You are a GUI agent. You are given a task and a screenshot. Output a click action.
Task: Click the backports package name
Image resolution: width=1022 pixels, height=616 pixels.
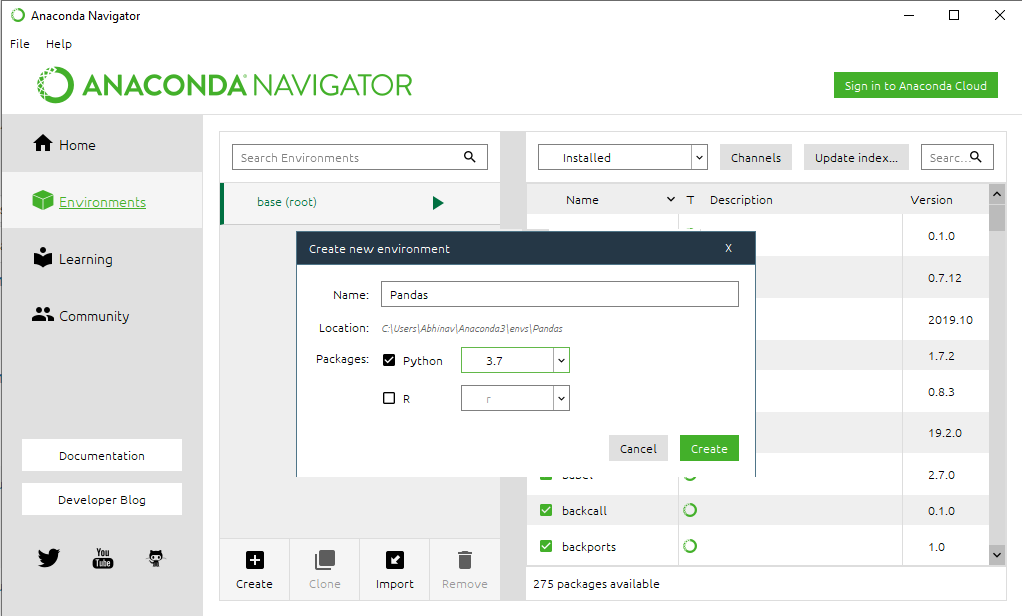[x=589, y=546]
